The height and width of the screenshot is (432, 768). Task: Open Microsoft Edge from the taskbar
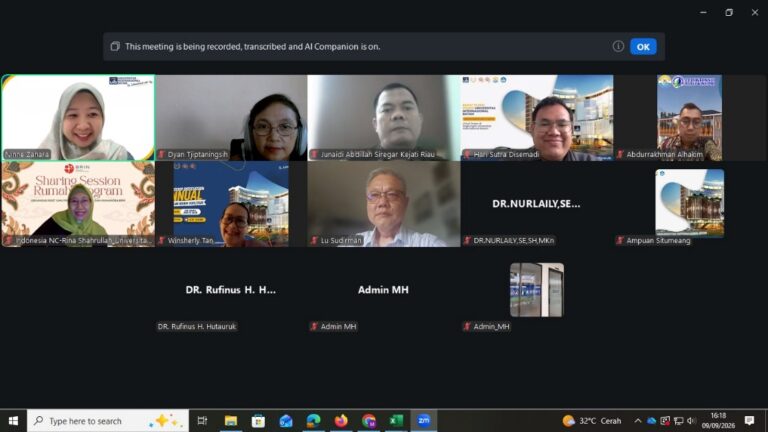point(313,421)
